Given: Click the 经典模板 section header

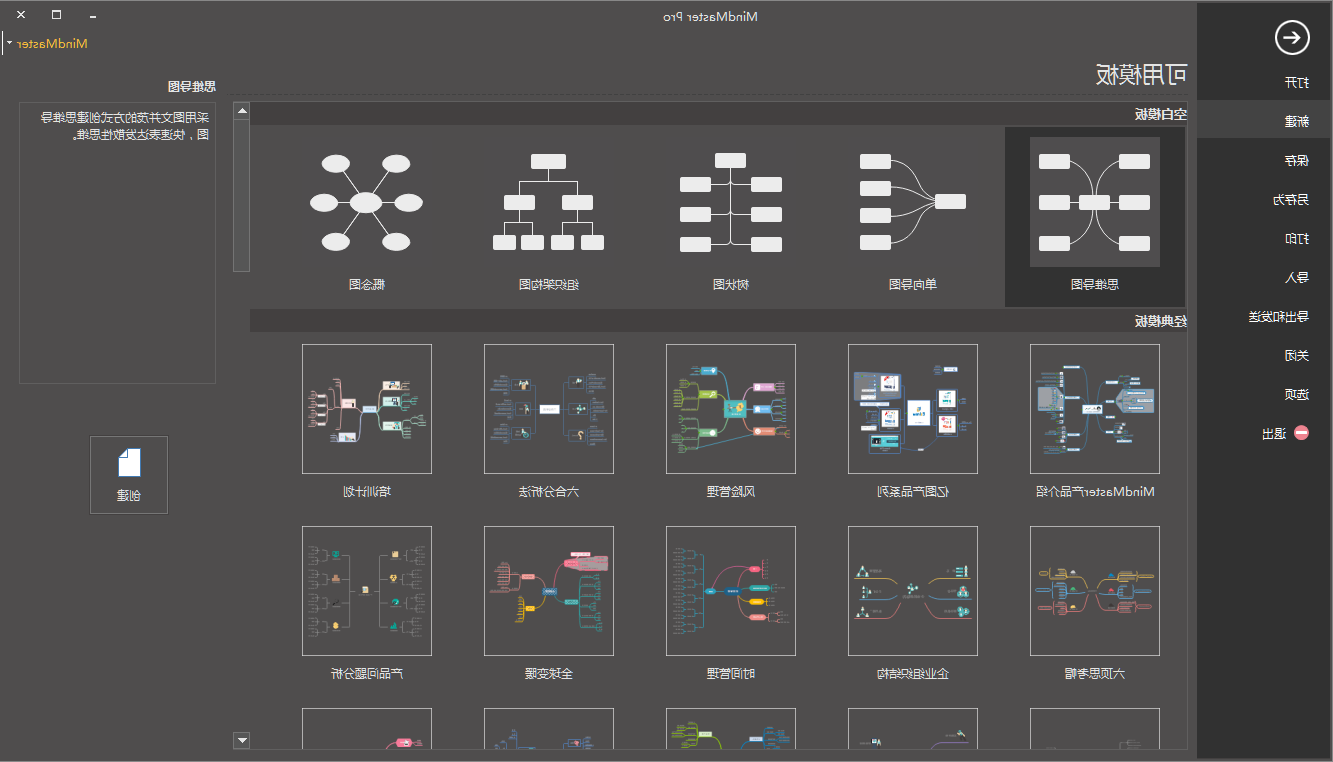Looking at the screenshot, I should point(718,321).
